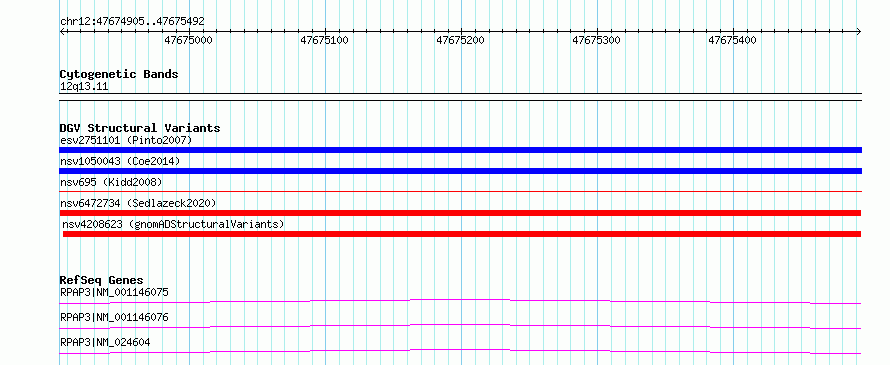890x365 pixels.
Task: Click the 47675300 ruler tick label
Action: pos(597,41)
